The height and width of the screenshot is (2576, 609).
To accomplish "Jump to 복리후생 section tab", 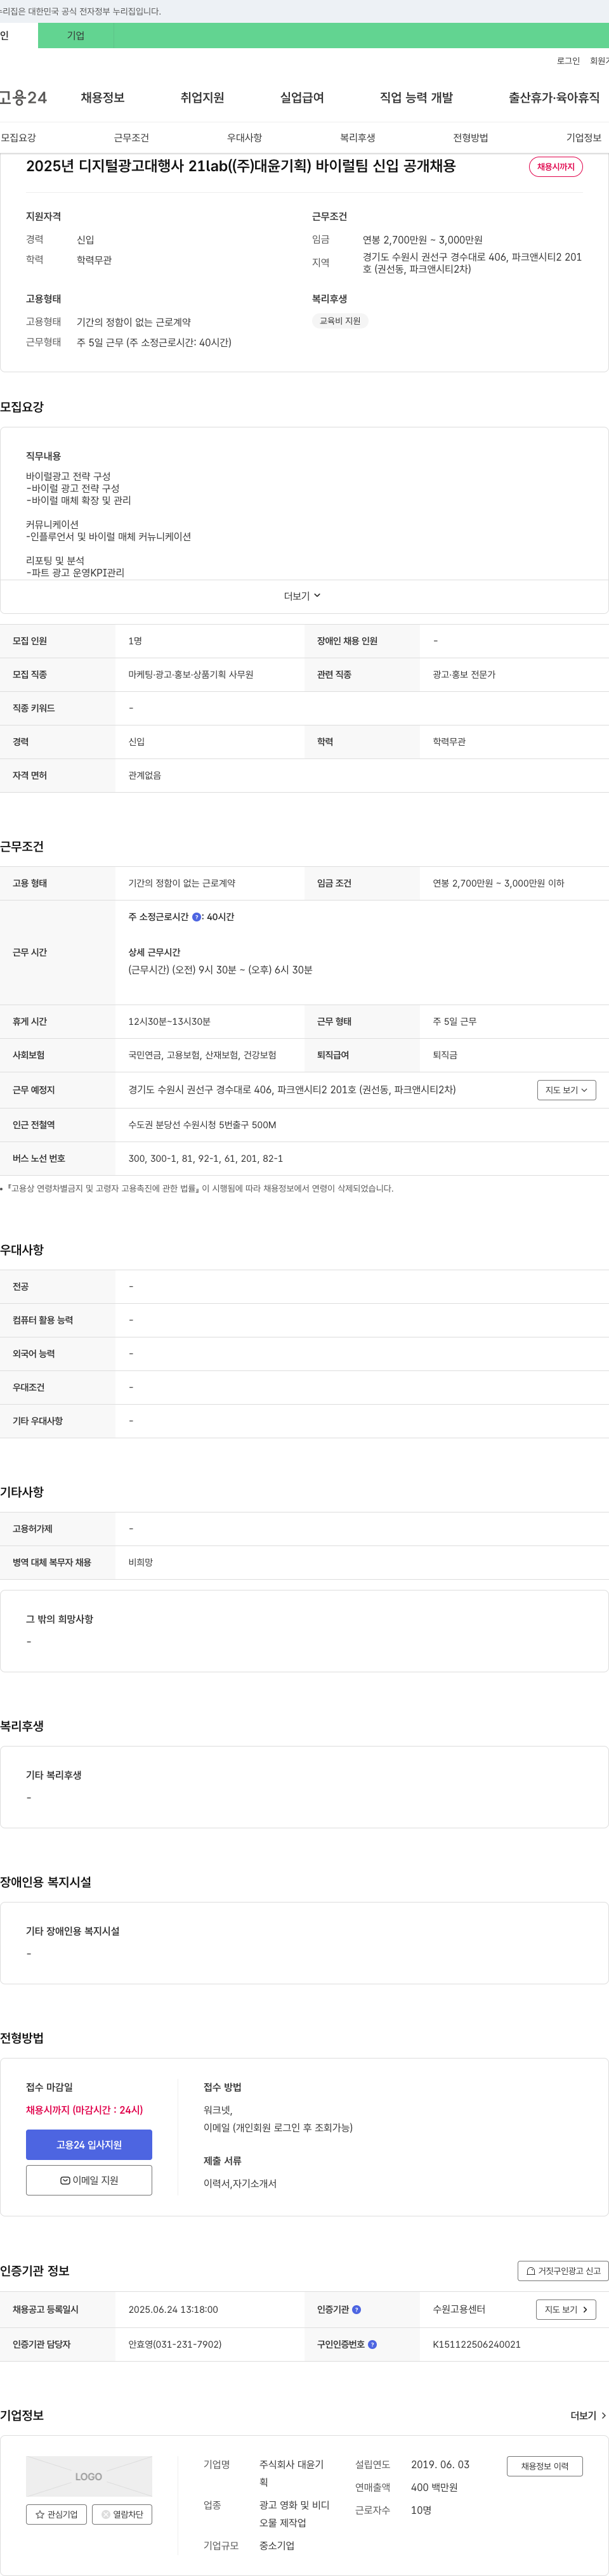I will click(x=357, y=138).
